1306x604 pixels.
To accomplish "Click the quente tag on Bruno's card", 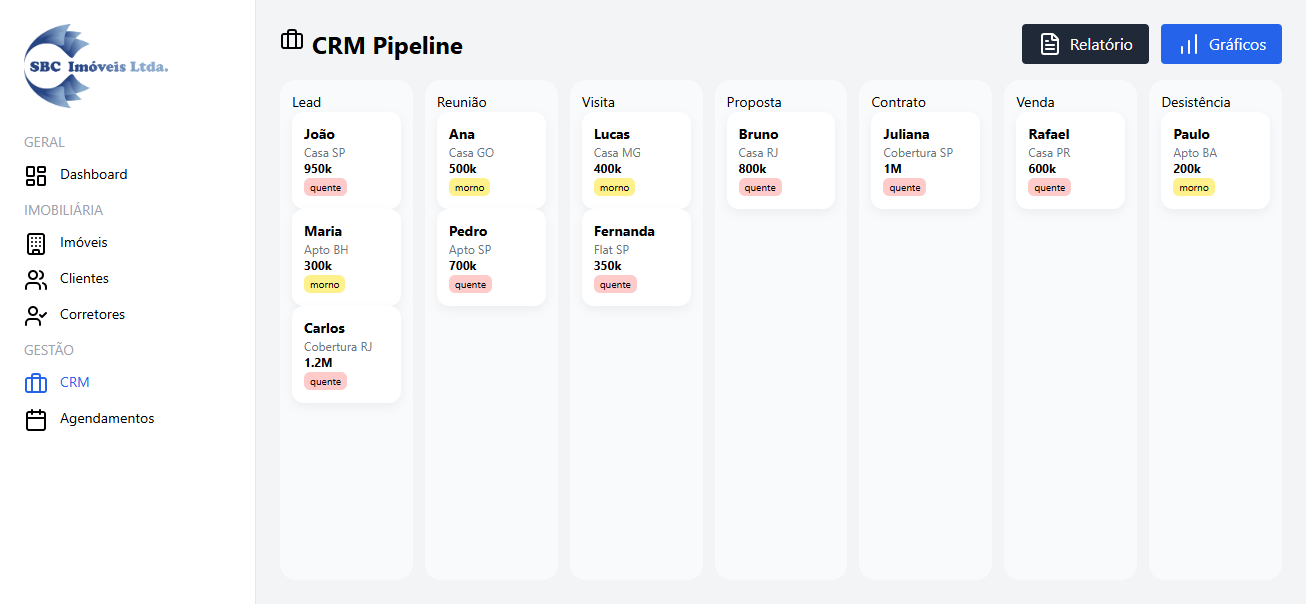I will [x=760, y=187].
